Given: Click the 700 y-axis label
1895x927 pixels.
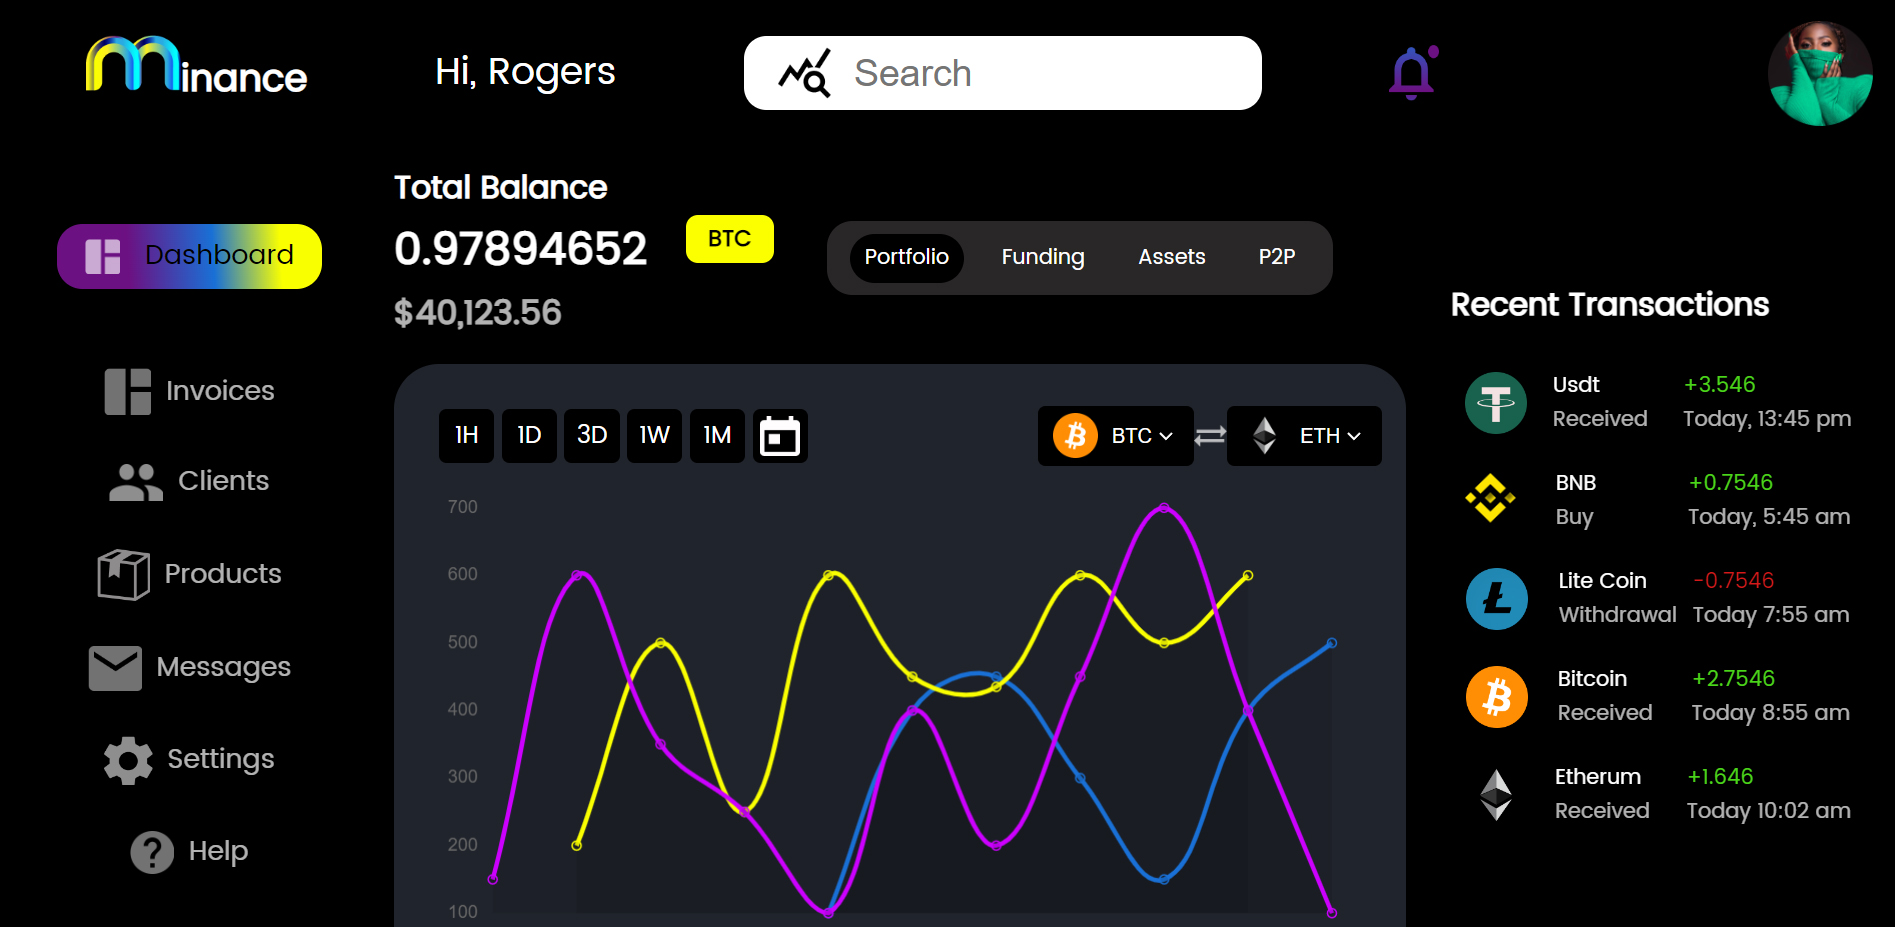Looking at the screenshot, I should click(x=463, y=507).
